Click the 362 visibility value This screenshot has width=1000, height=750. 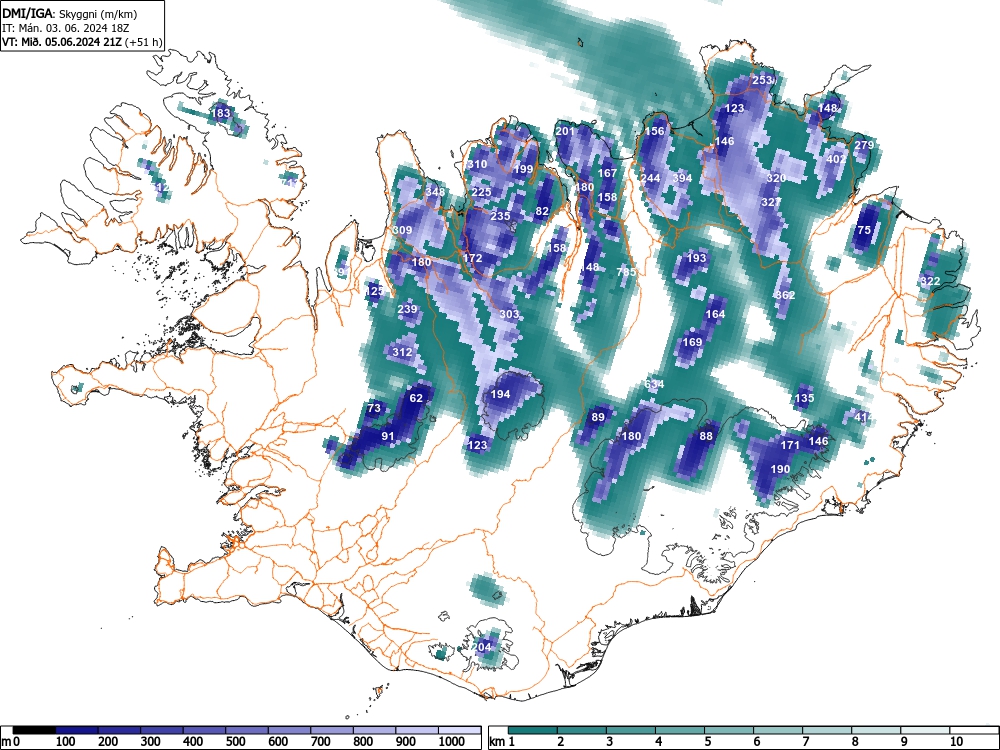point(785,295)
